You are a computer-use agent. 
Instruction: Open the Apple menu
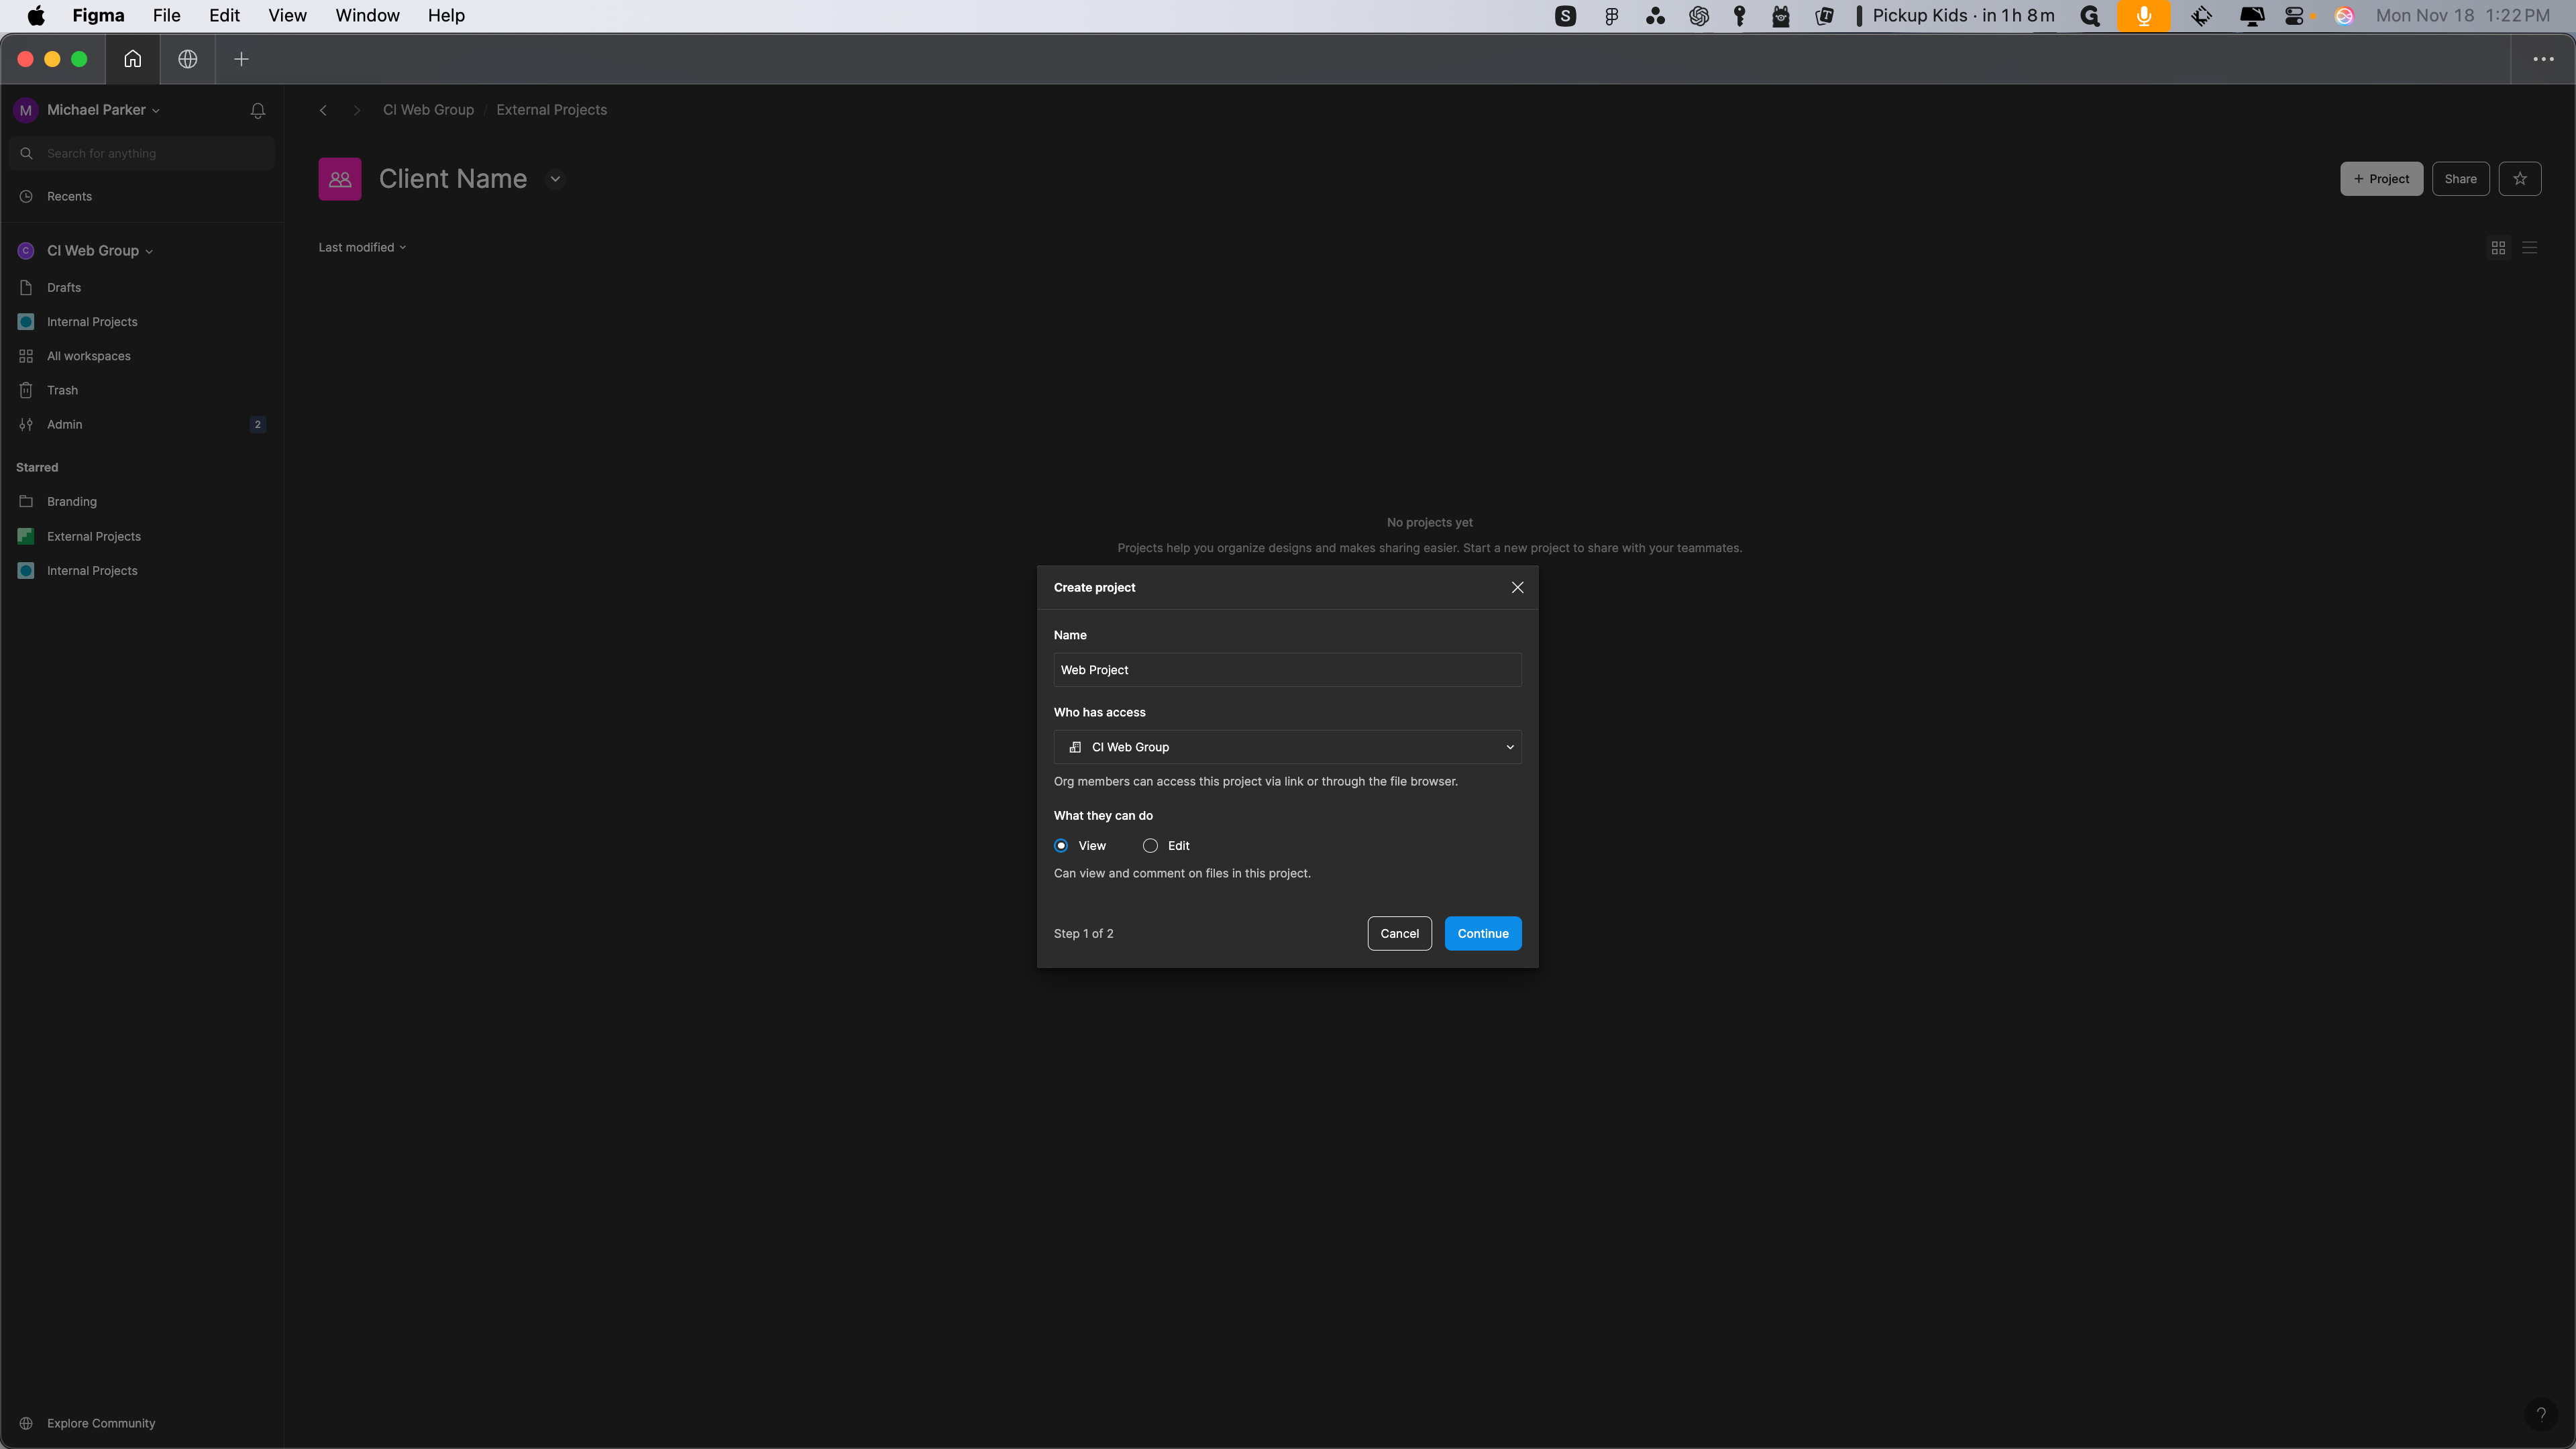point(36,16)
